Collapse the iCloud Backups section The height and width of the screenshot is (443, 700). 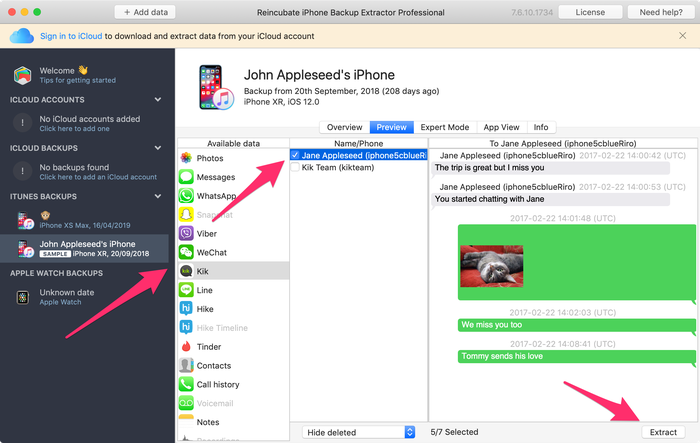point(158,148)
